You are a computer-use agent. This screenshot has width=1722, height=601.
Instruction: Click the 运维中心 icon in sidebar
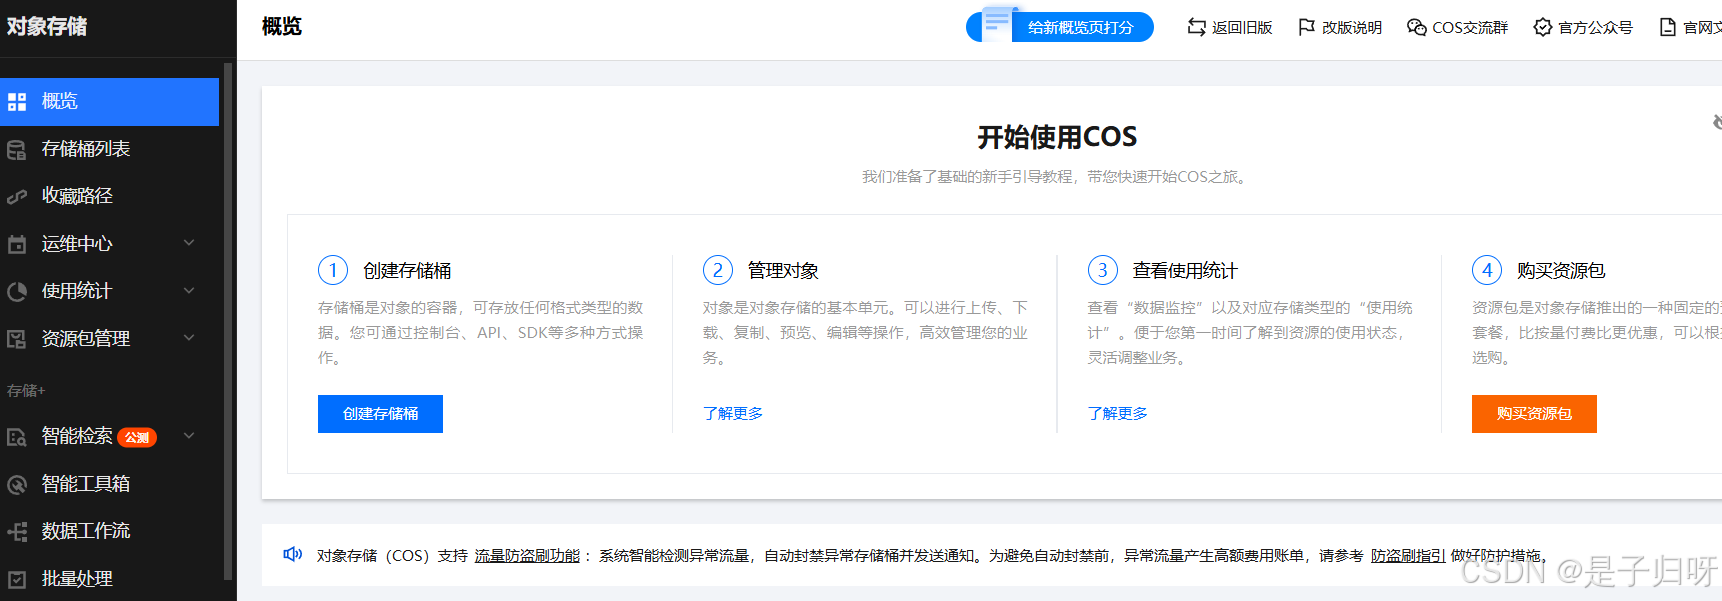click(x=17, y=244)
